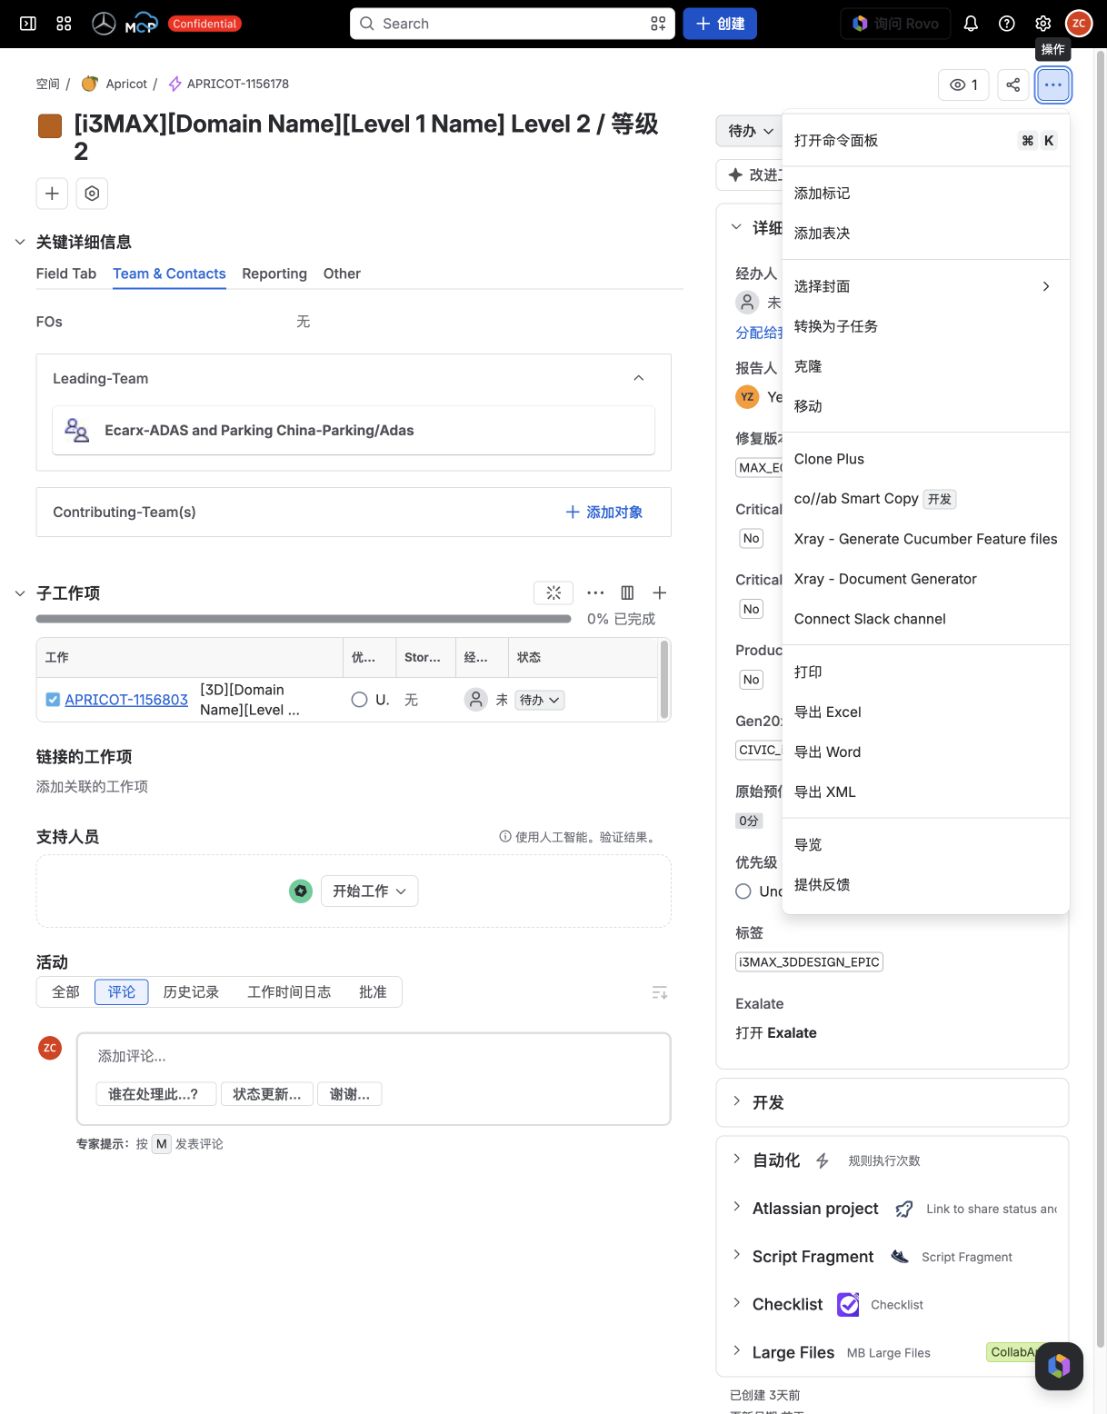Open the child row 待办 status dropdown

click(x=540, y=700)
